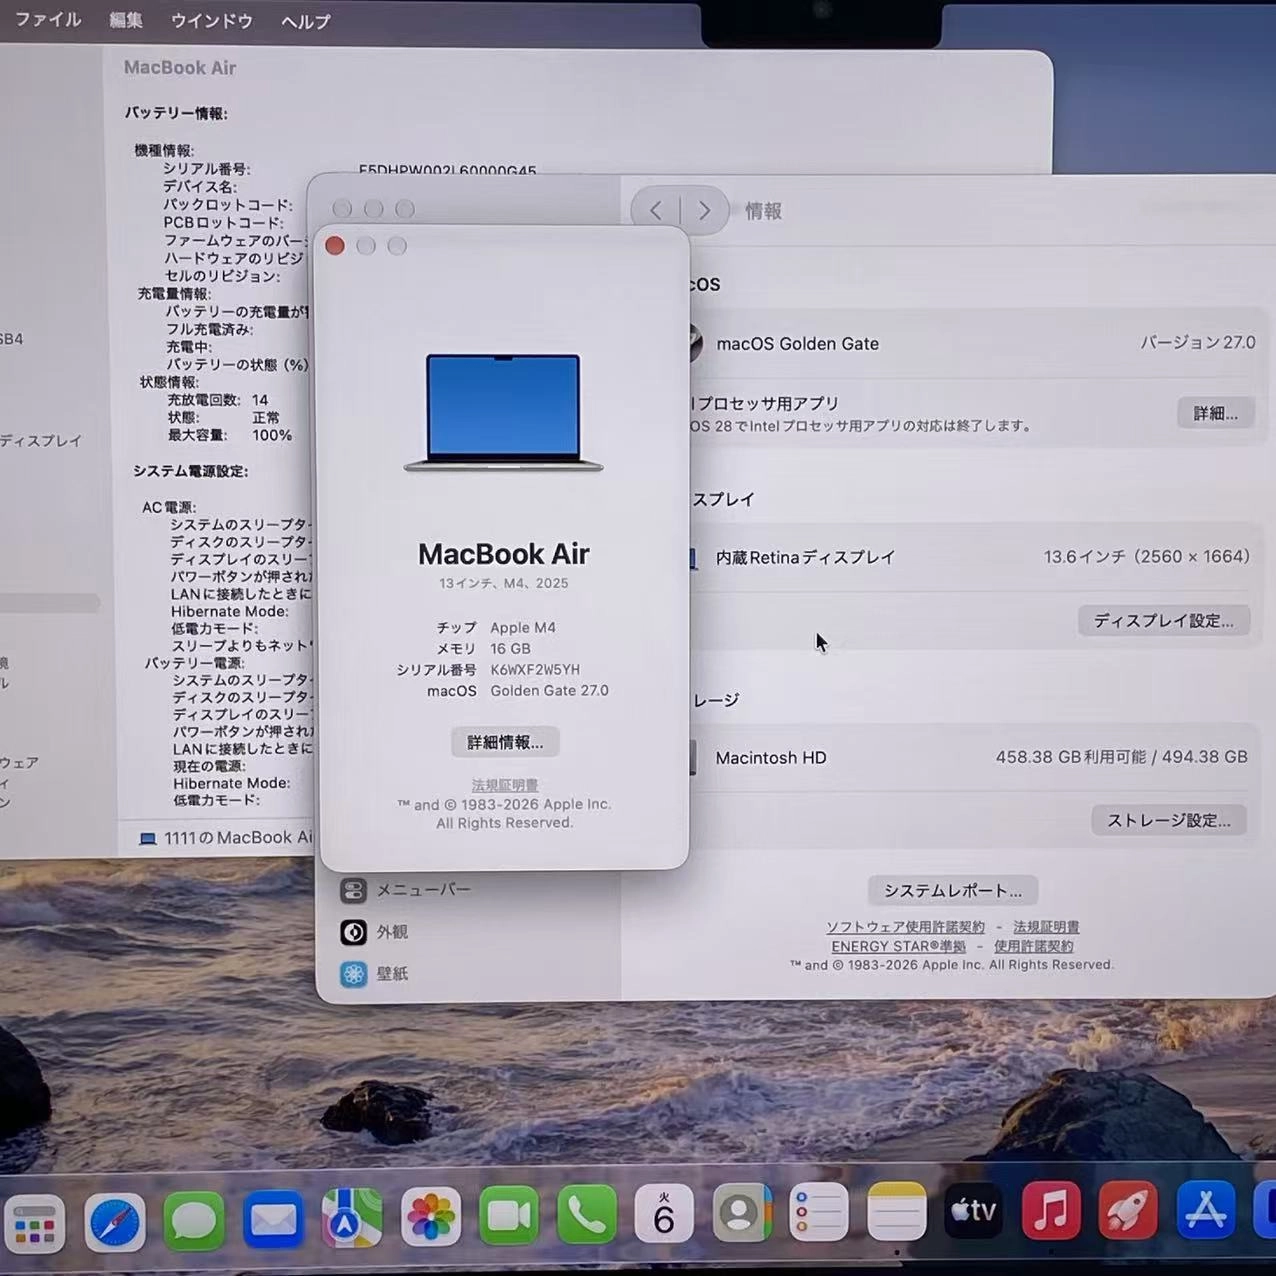Click 充放電回数 row in System Information
Viewport: 1276px width, 1276px height.
[218, 400]
